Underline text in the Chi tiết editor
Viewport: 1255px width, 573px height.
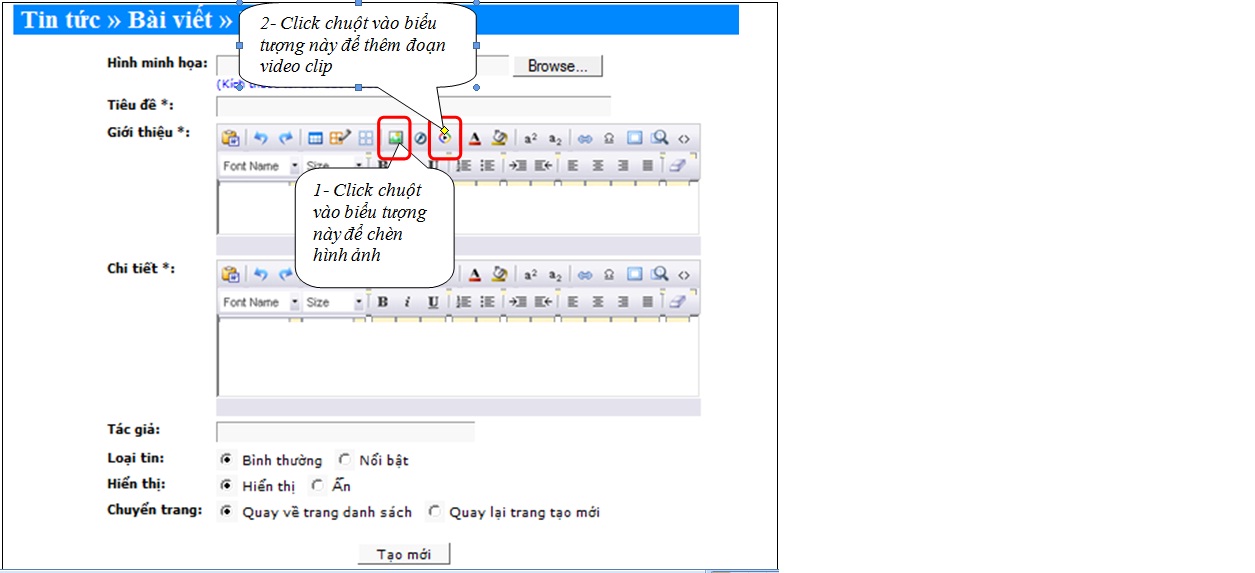pos(433,302)
